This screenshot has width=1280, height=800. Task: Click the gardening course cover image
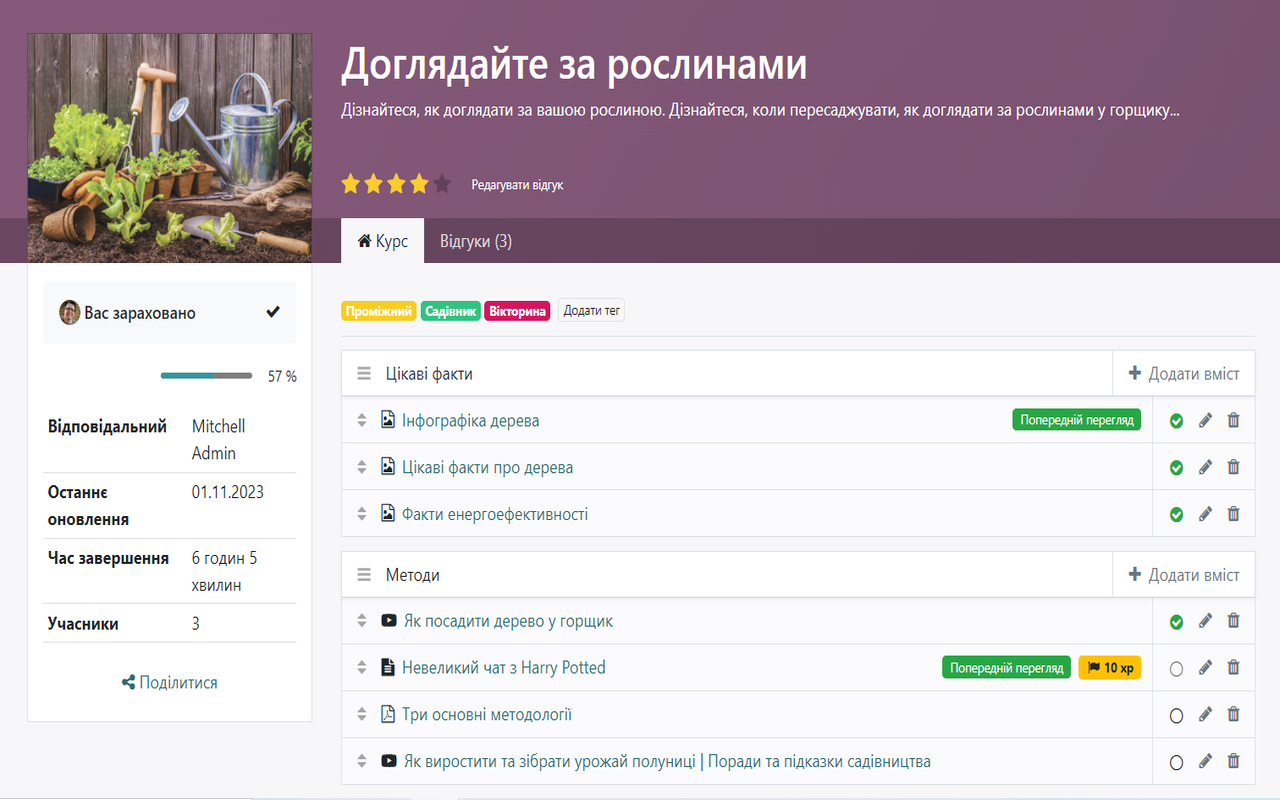(169, 148)
